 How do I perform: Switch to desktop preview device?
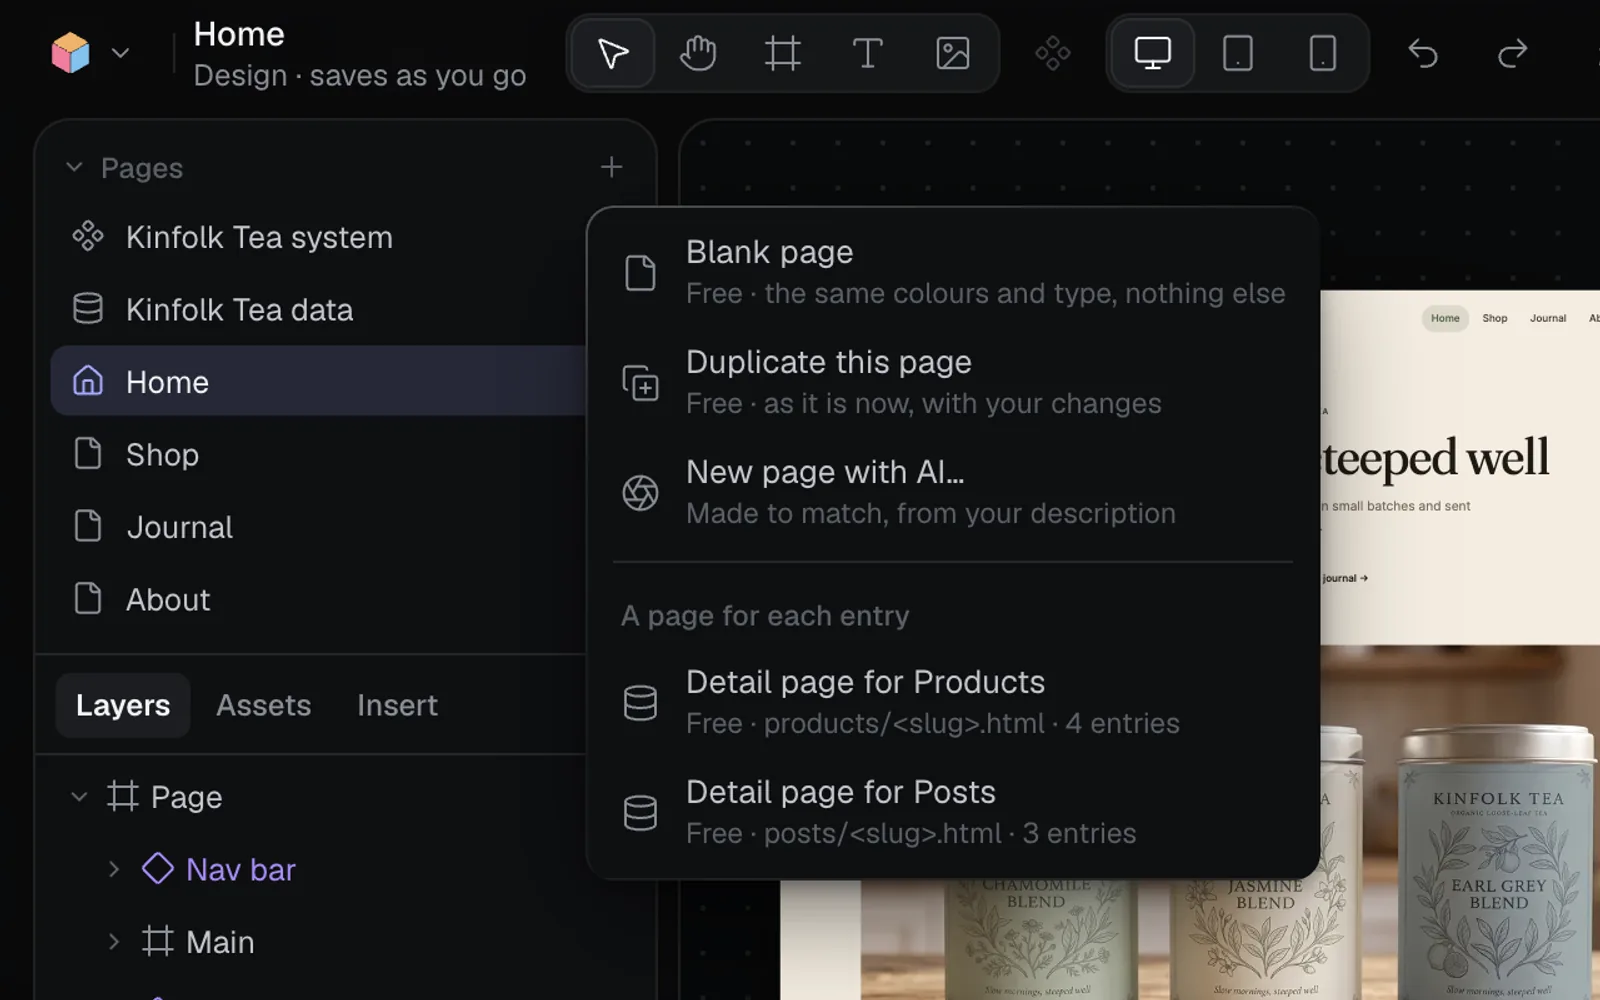tap(1152, 53)
